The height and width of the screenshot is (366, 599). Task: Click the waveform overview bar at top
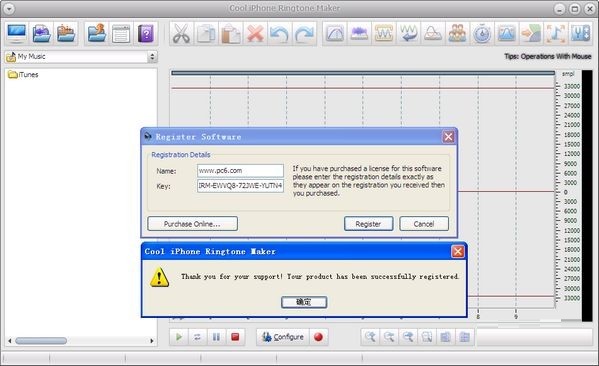[363, 73]
